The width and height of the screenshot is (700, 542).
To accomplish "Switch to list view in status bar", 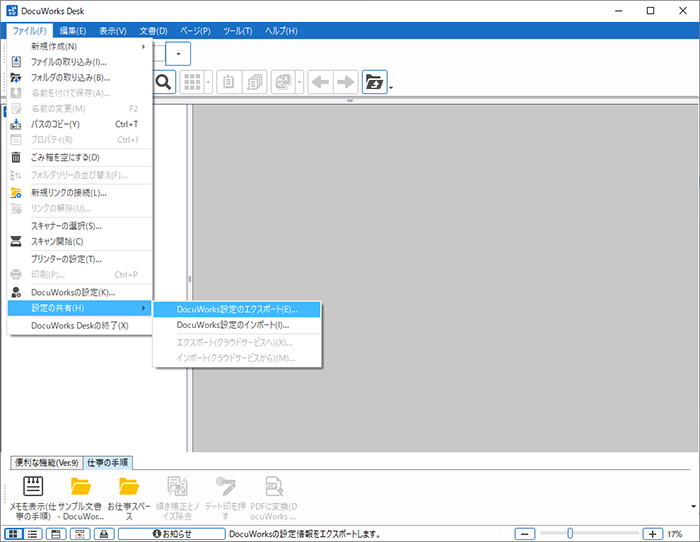I will (x=33, y=534).
